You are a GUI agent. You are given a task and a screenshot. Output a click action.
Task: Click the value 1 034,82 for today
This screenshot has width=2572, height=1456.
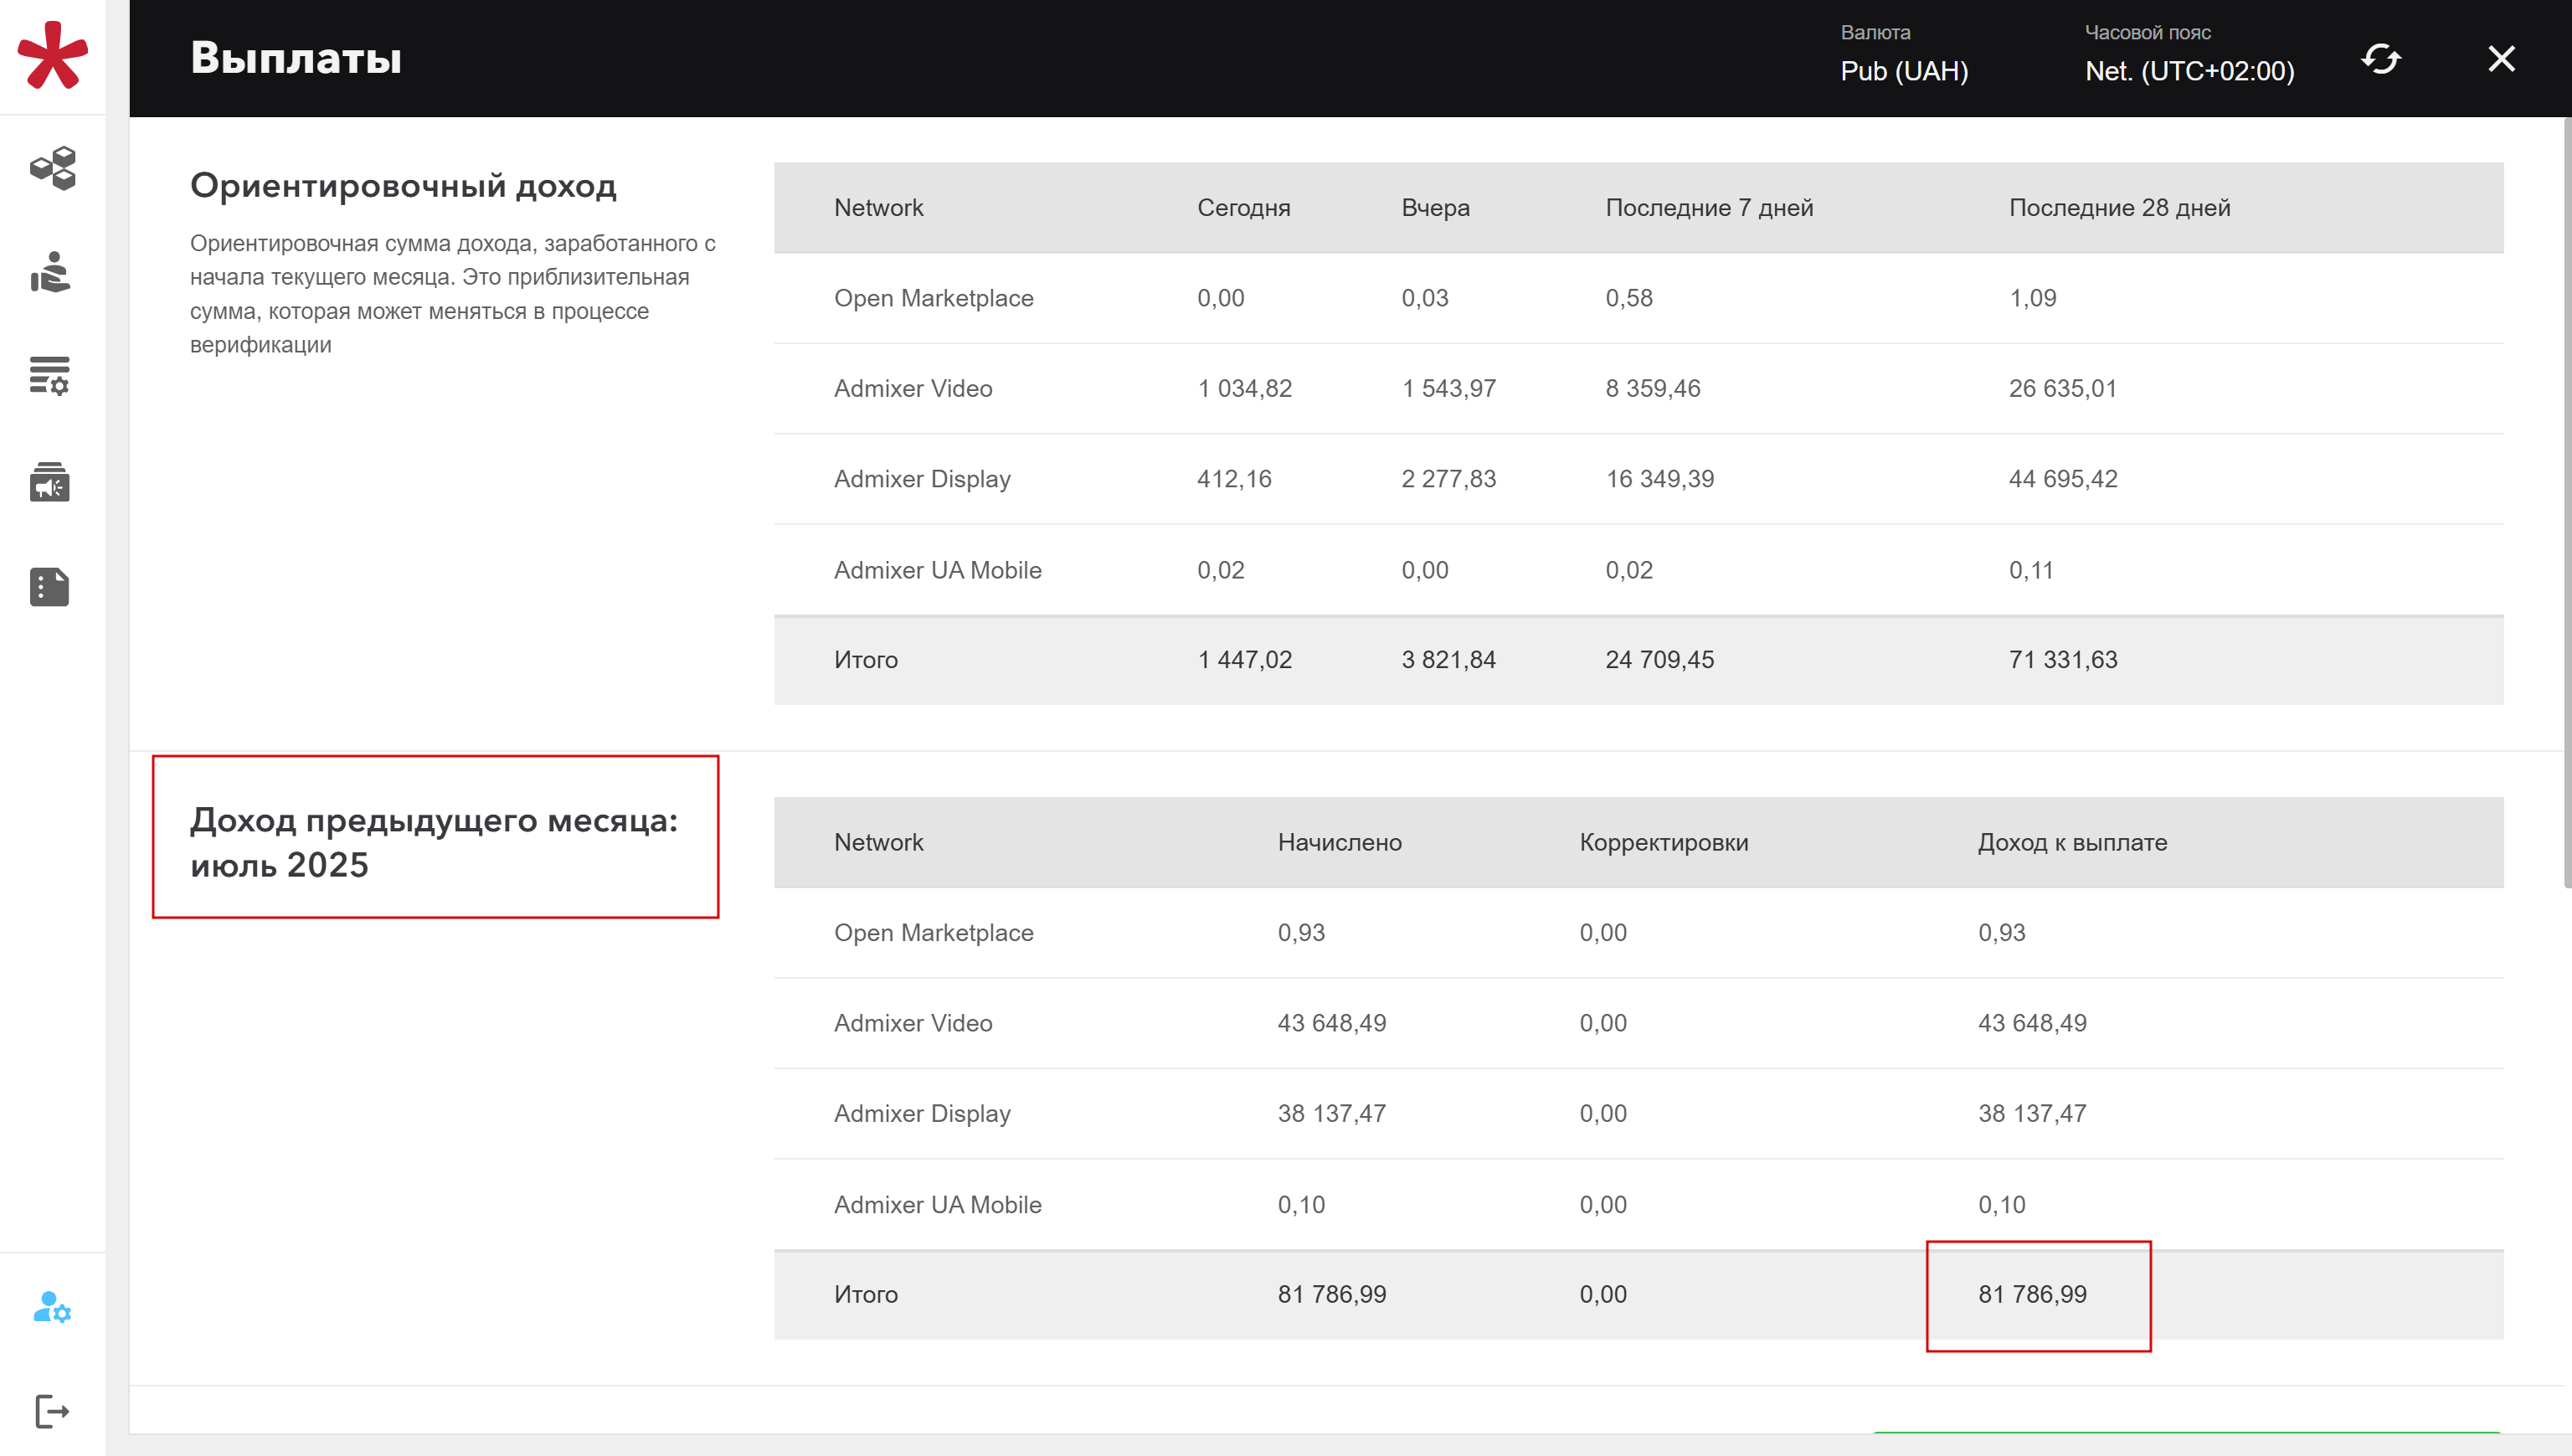[x=1244, y=388]
